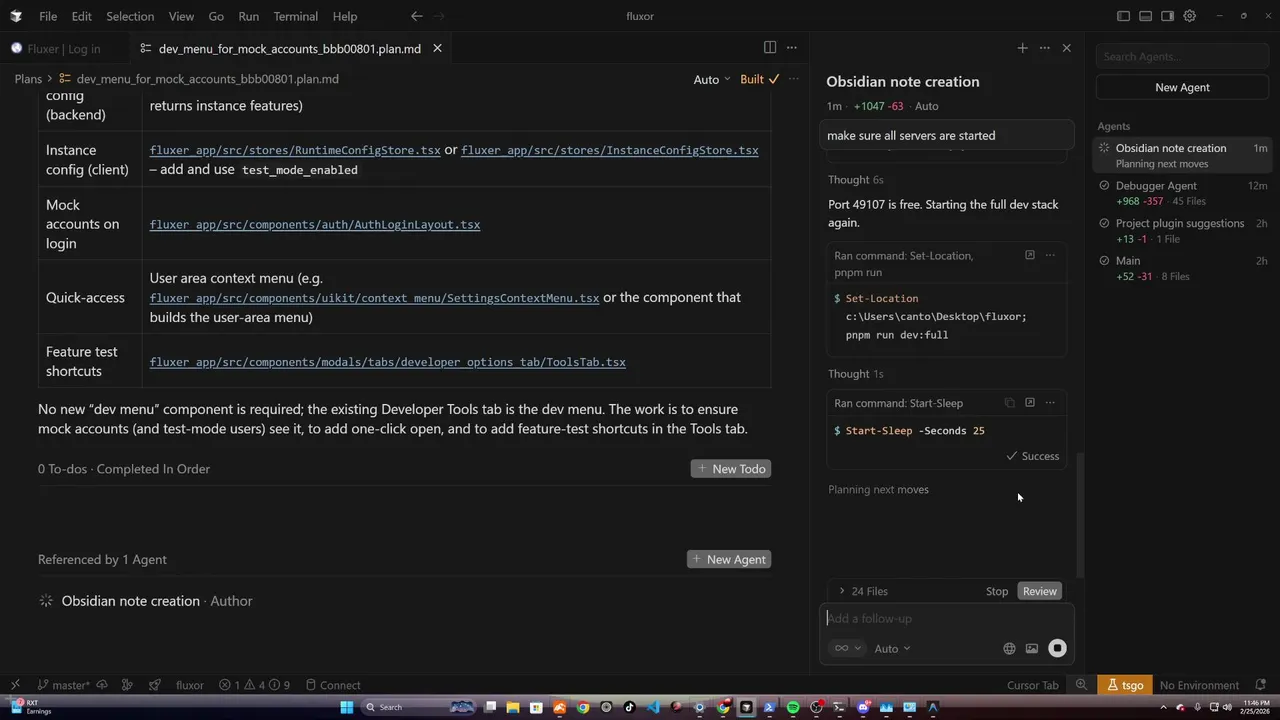
Task: Open problems errors and warnings indicator
Action: pos(254,685)
